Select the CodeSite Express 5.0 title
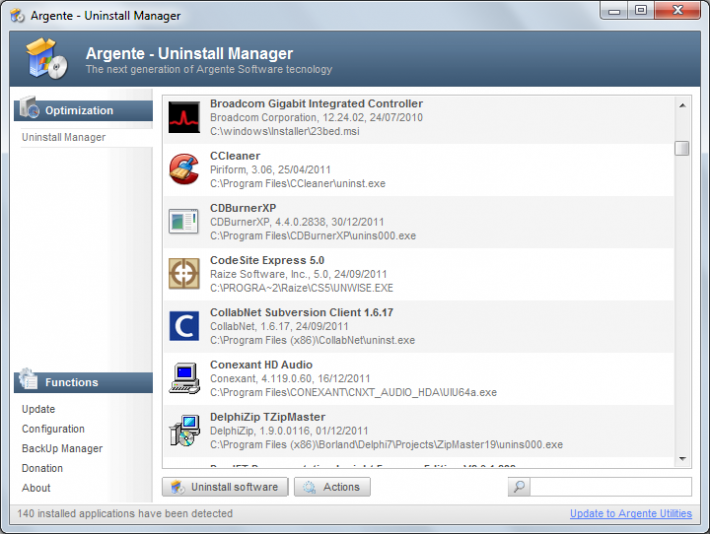Image resolution: width=710 pixels, height=534 pixels. tap(267, 260)
